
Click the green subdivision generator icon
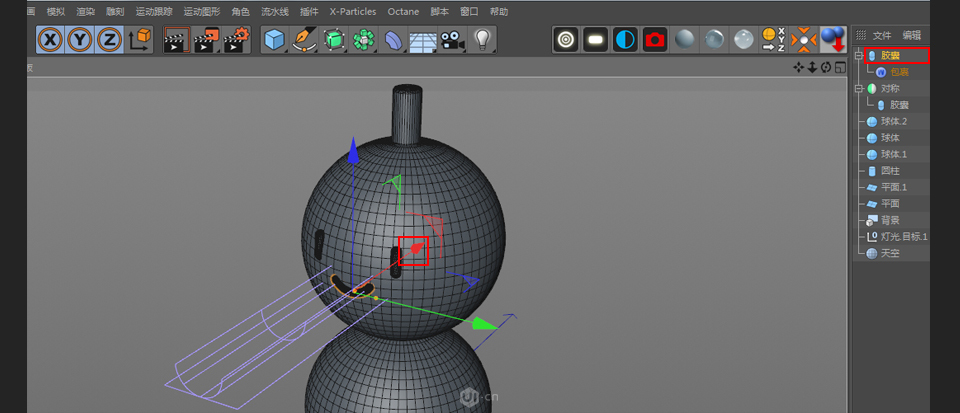click(334, 40)
